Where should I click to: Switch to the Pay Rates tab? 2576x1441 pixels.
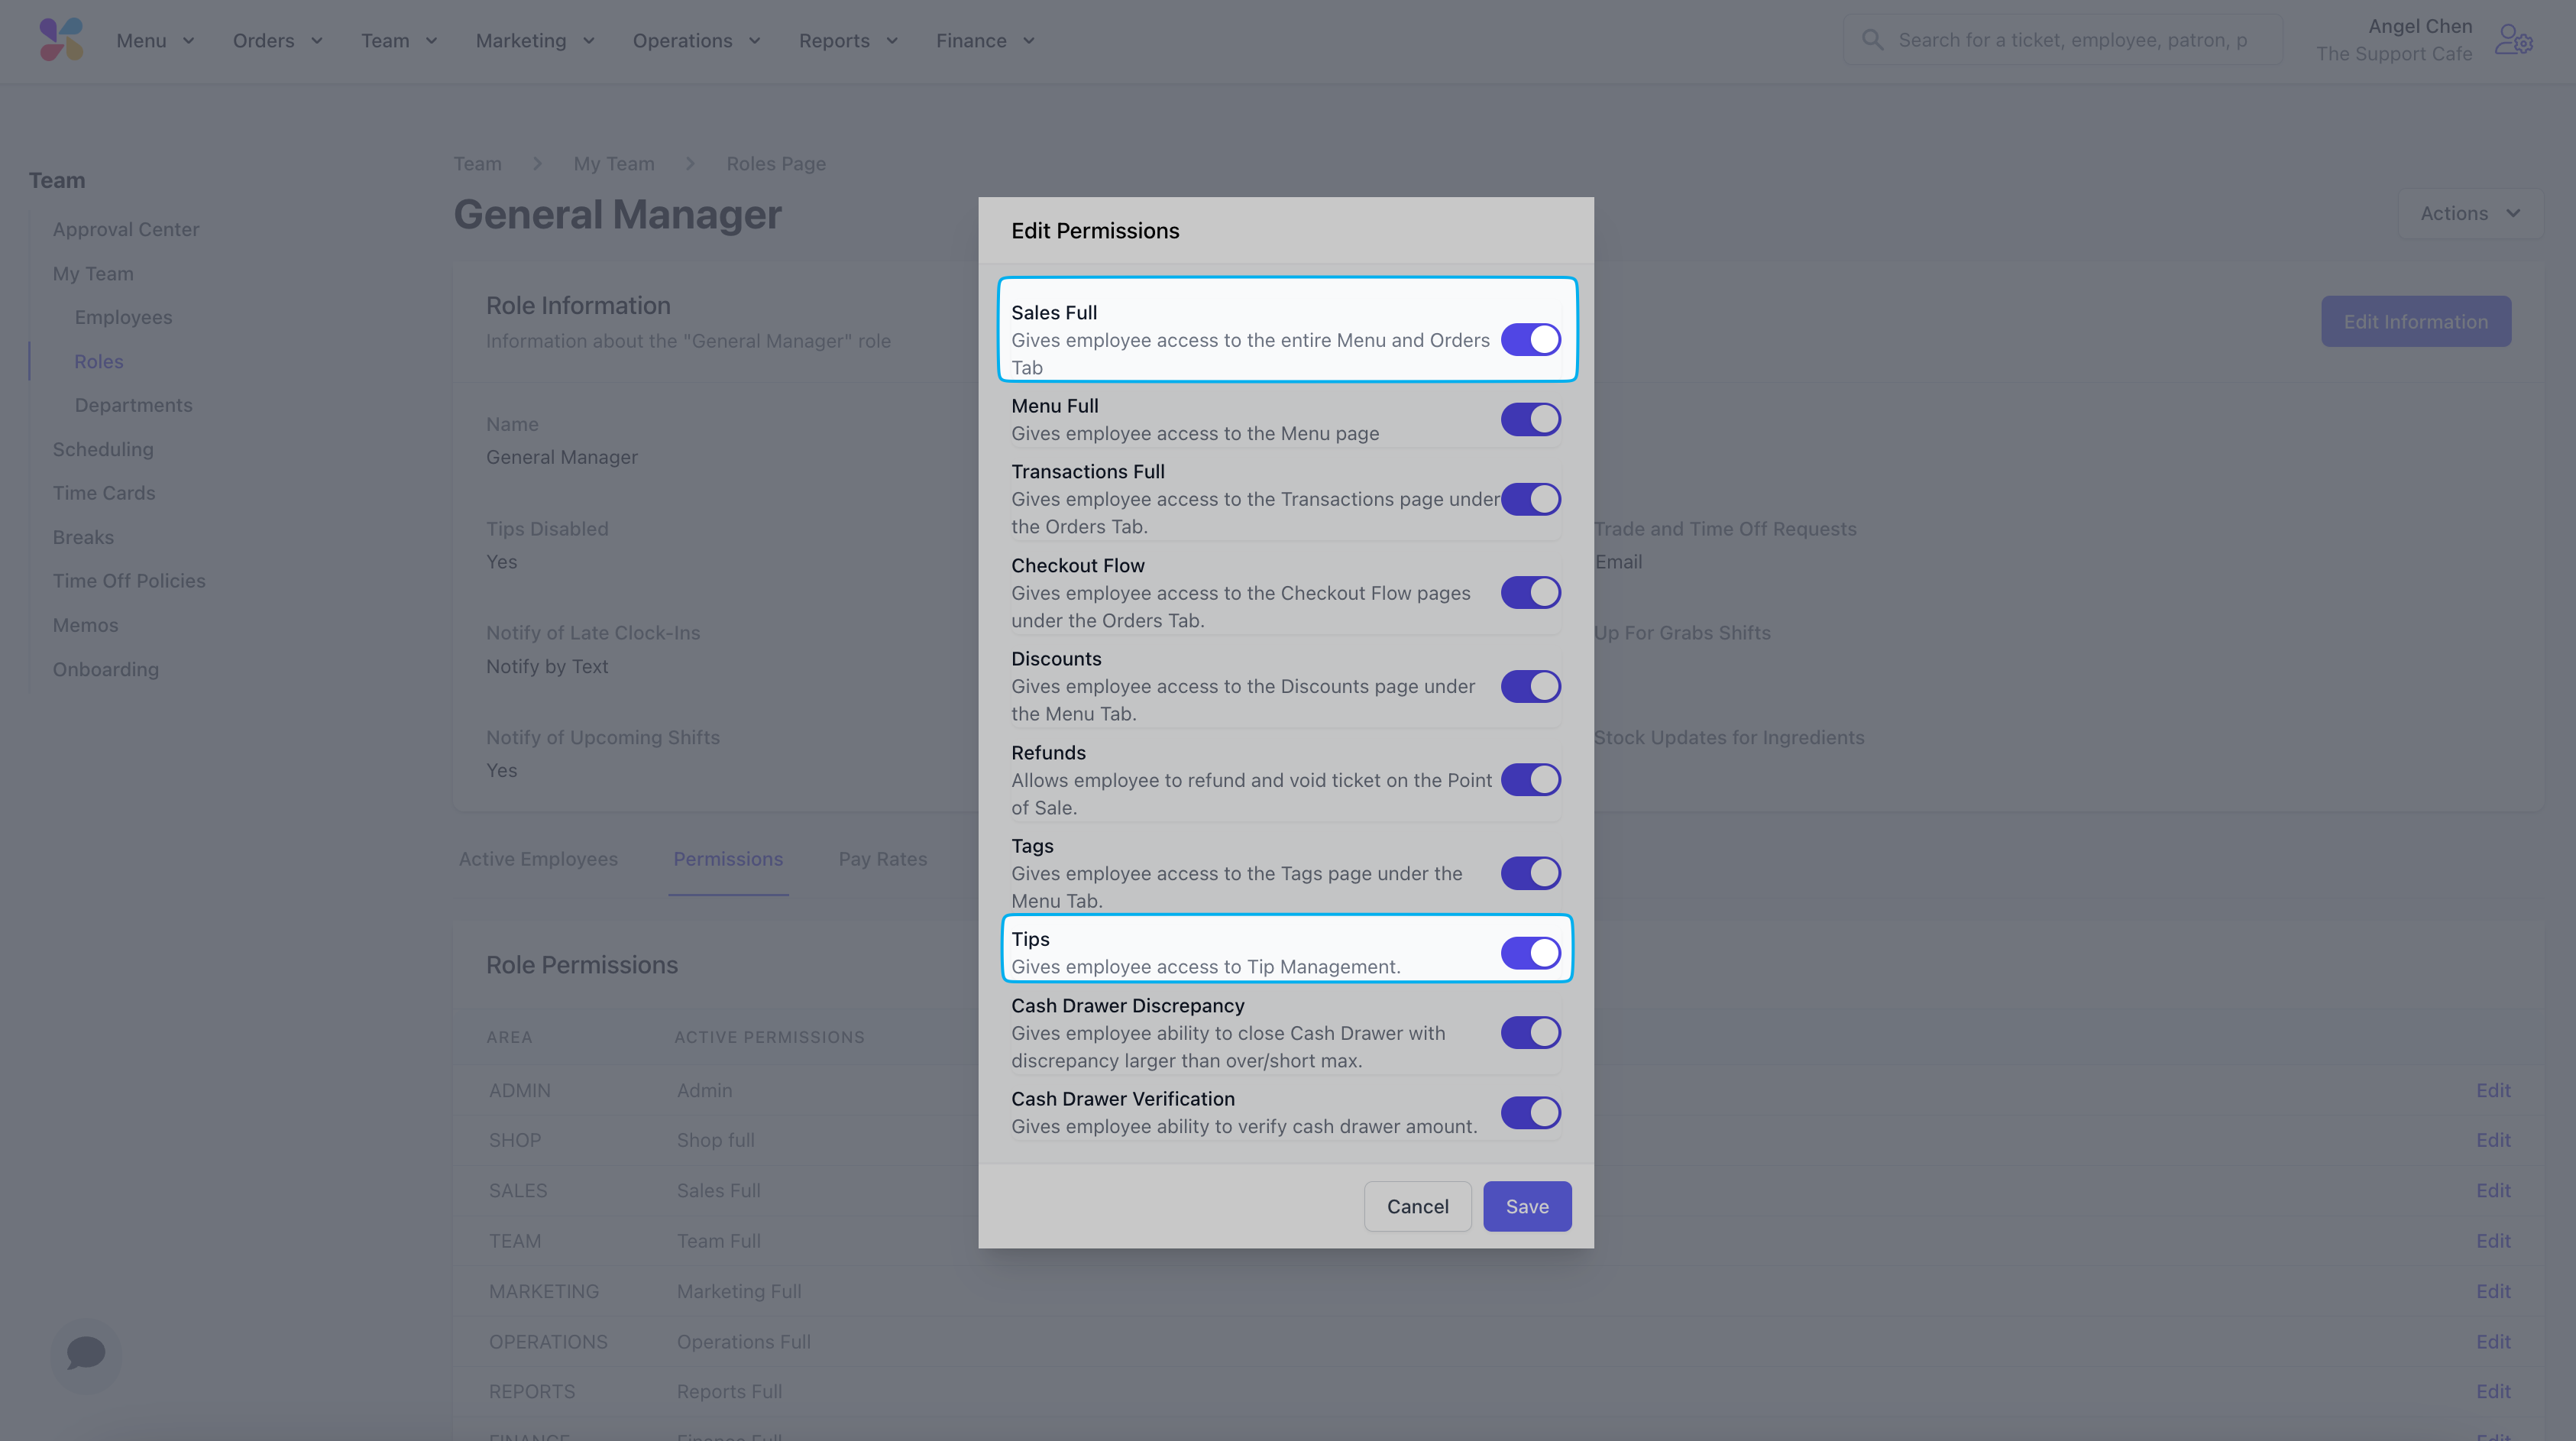click(x=882, y=859)
